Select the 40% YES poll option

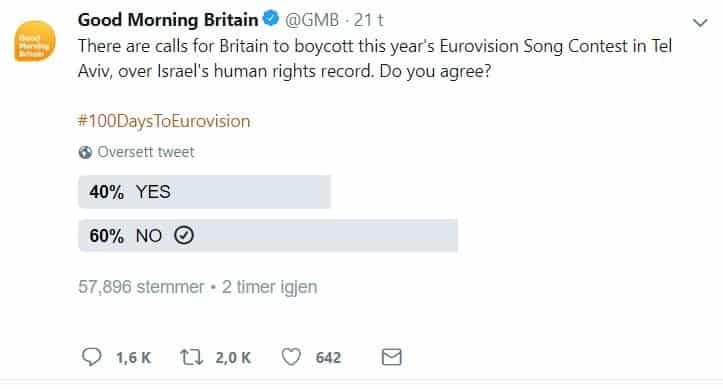pyautogui.click(x=204, y=192)
